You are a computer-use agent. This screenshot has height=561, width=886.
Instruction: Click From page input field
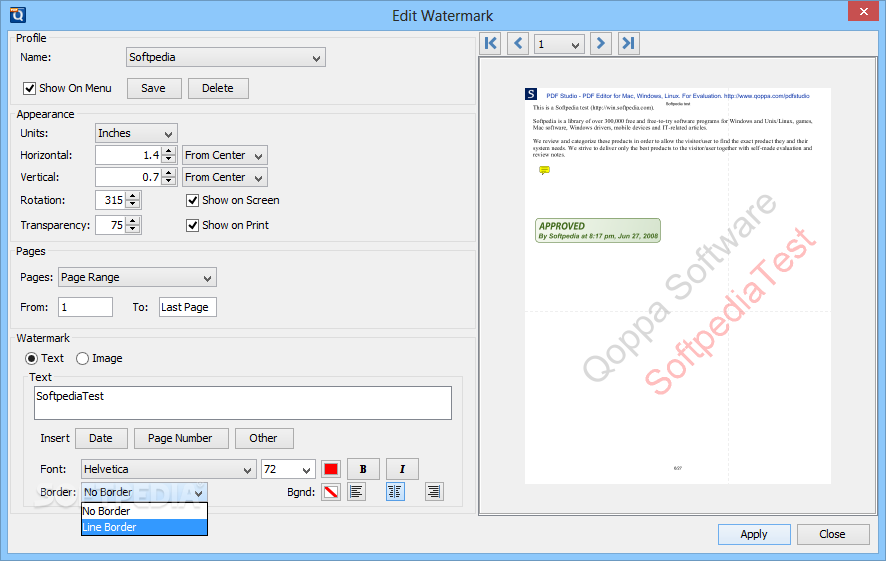(x=85, y=307)
